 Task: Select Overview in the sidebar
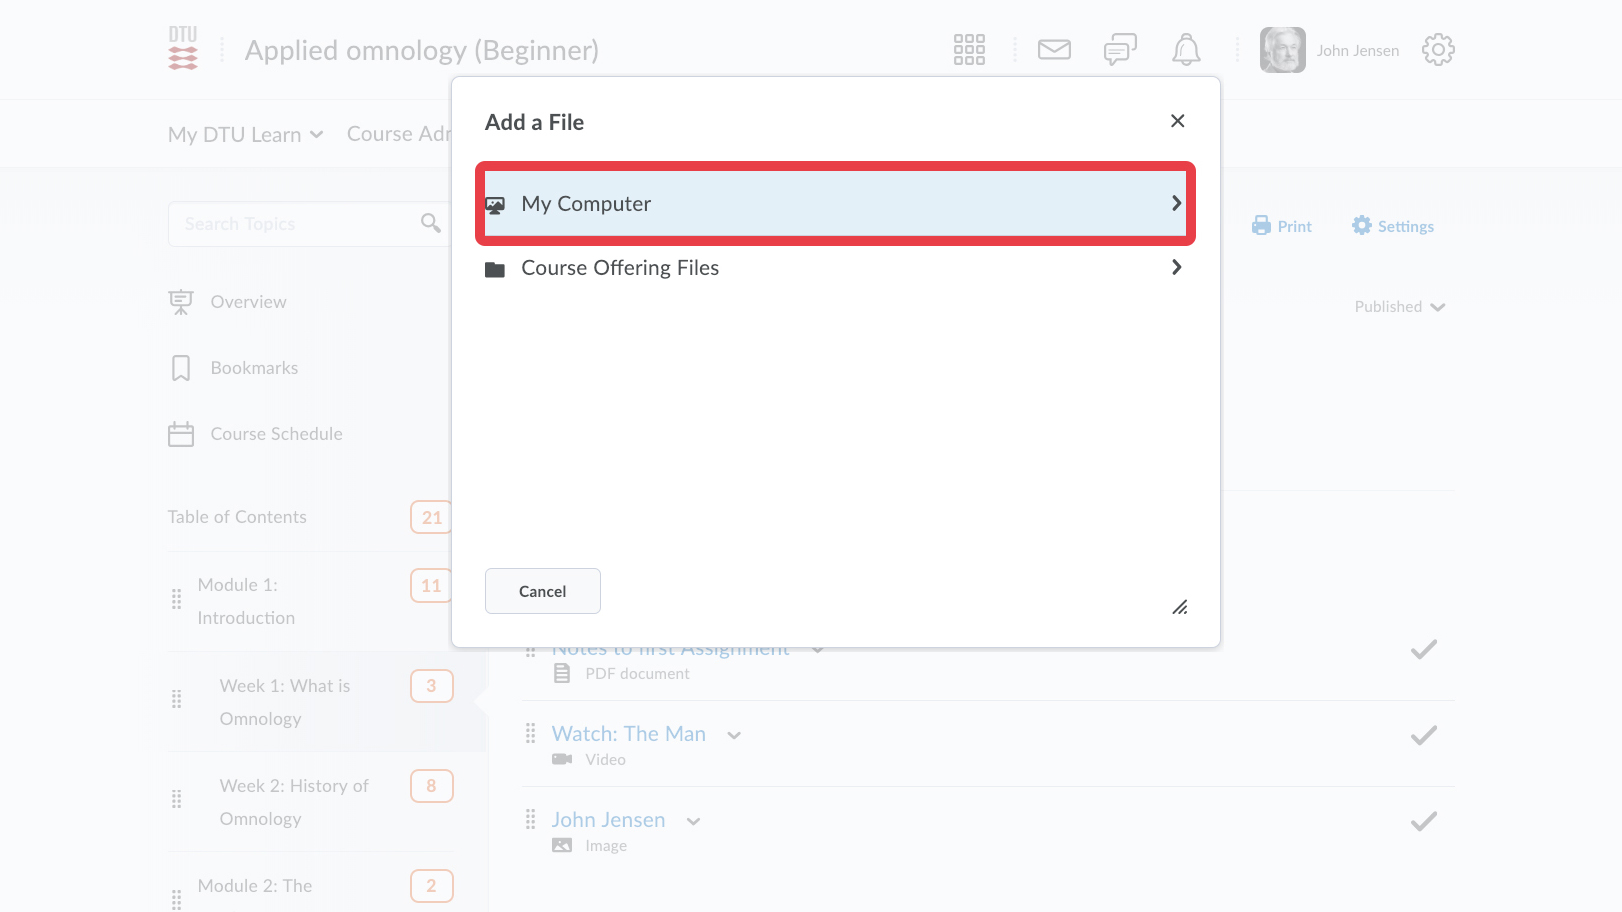click(247, 301)
